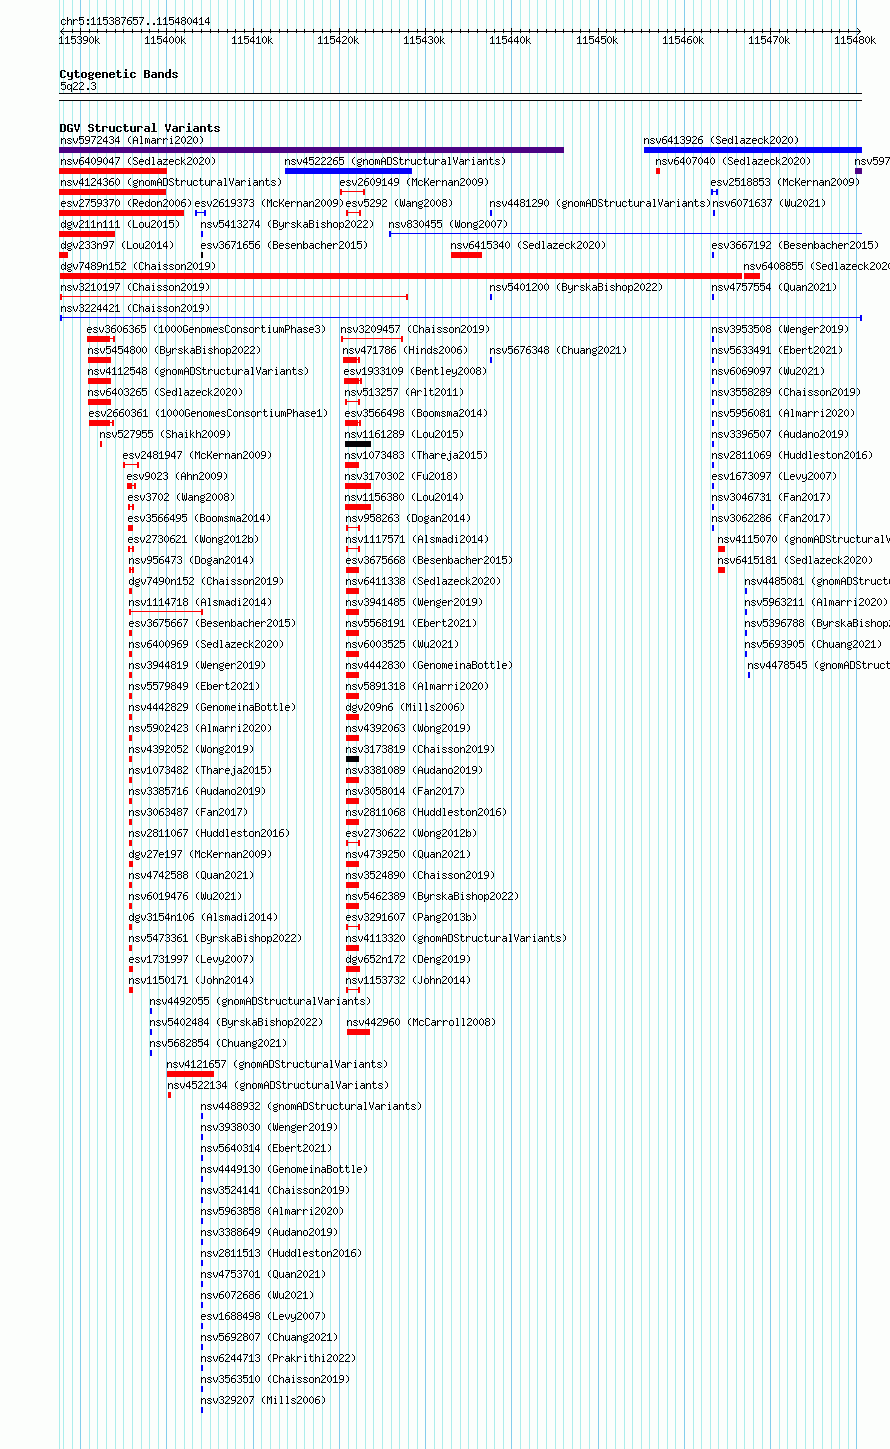Open nsv4121657 (gnomADStructuralVariants) variant
890x1449 pixels.
[277, 1065]
